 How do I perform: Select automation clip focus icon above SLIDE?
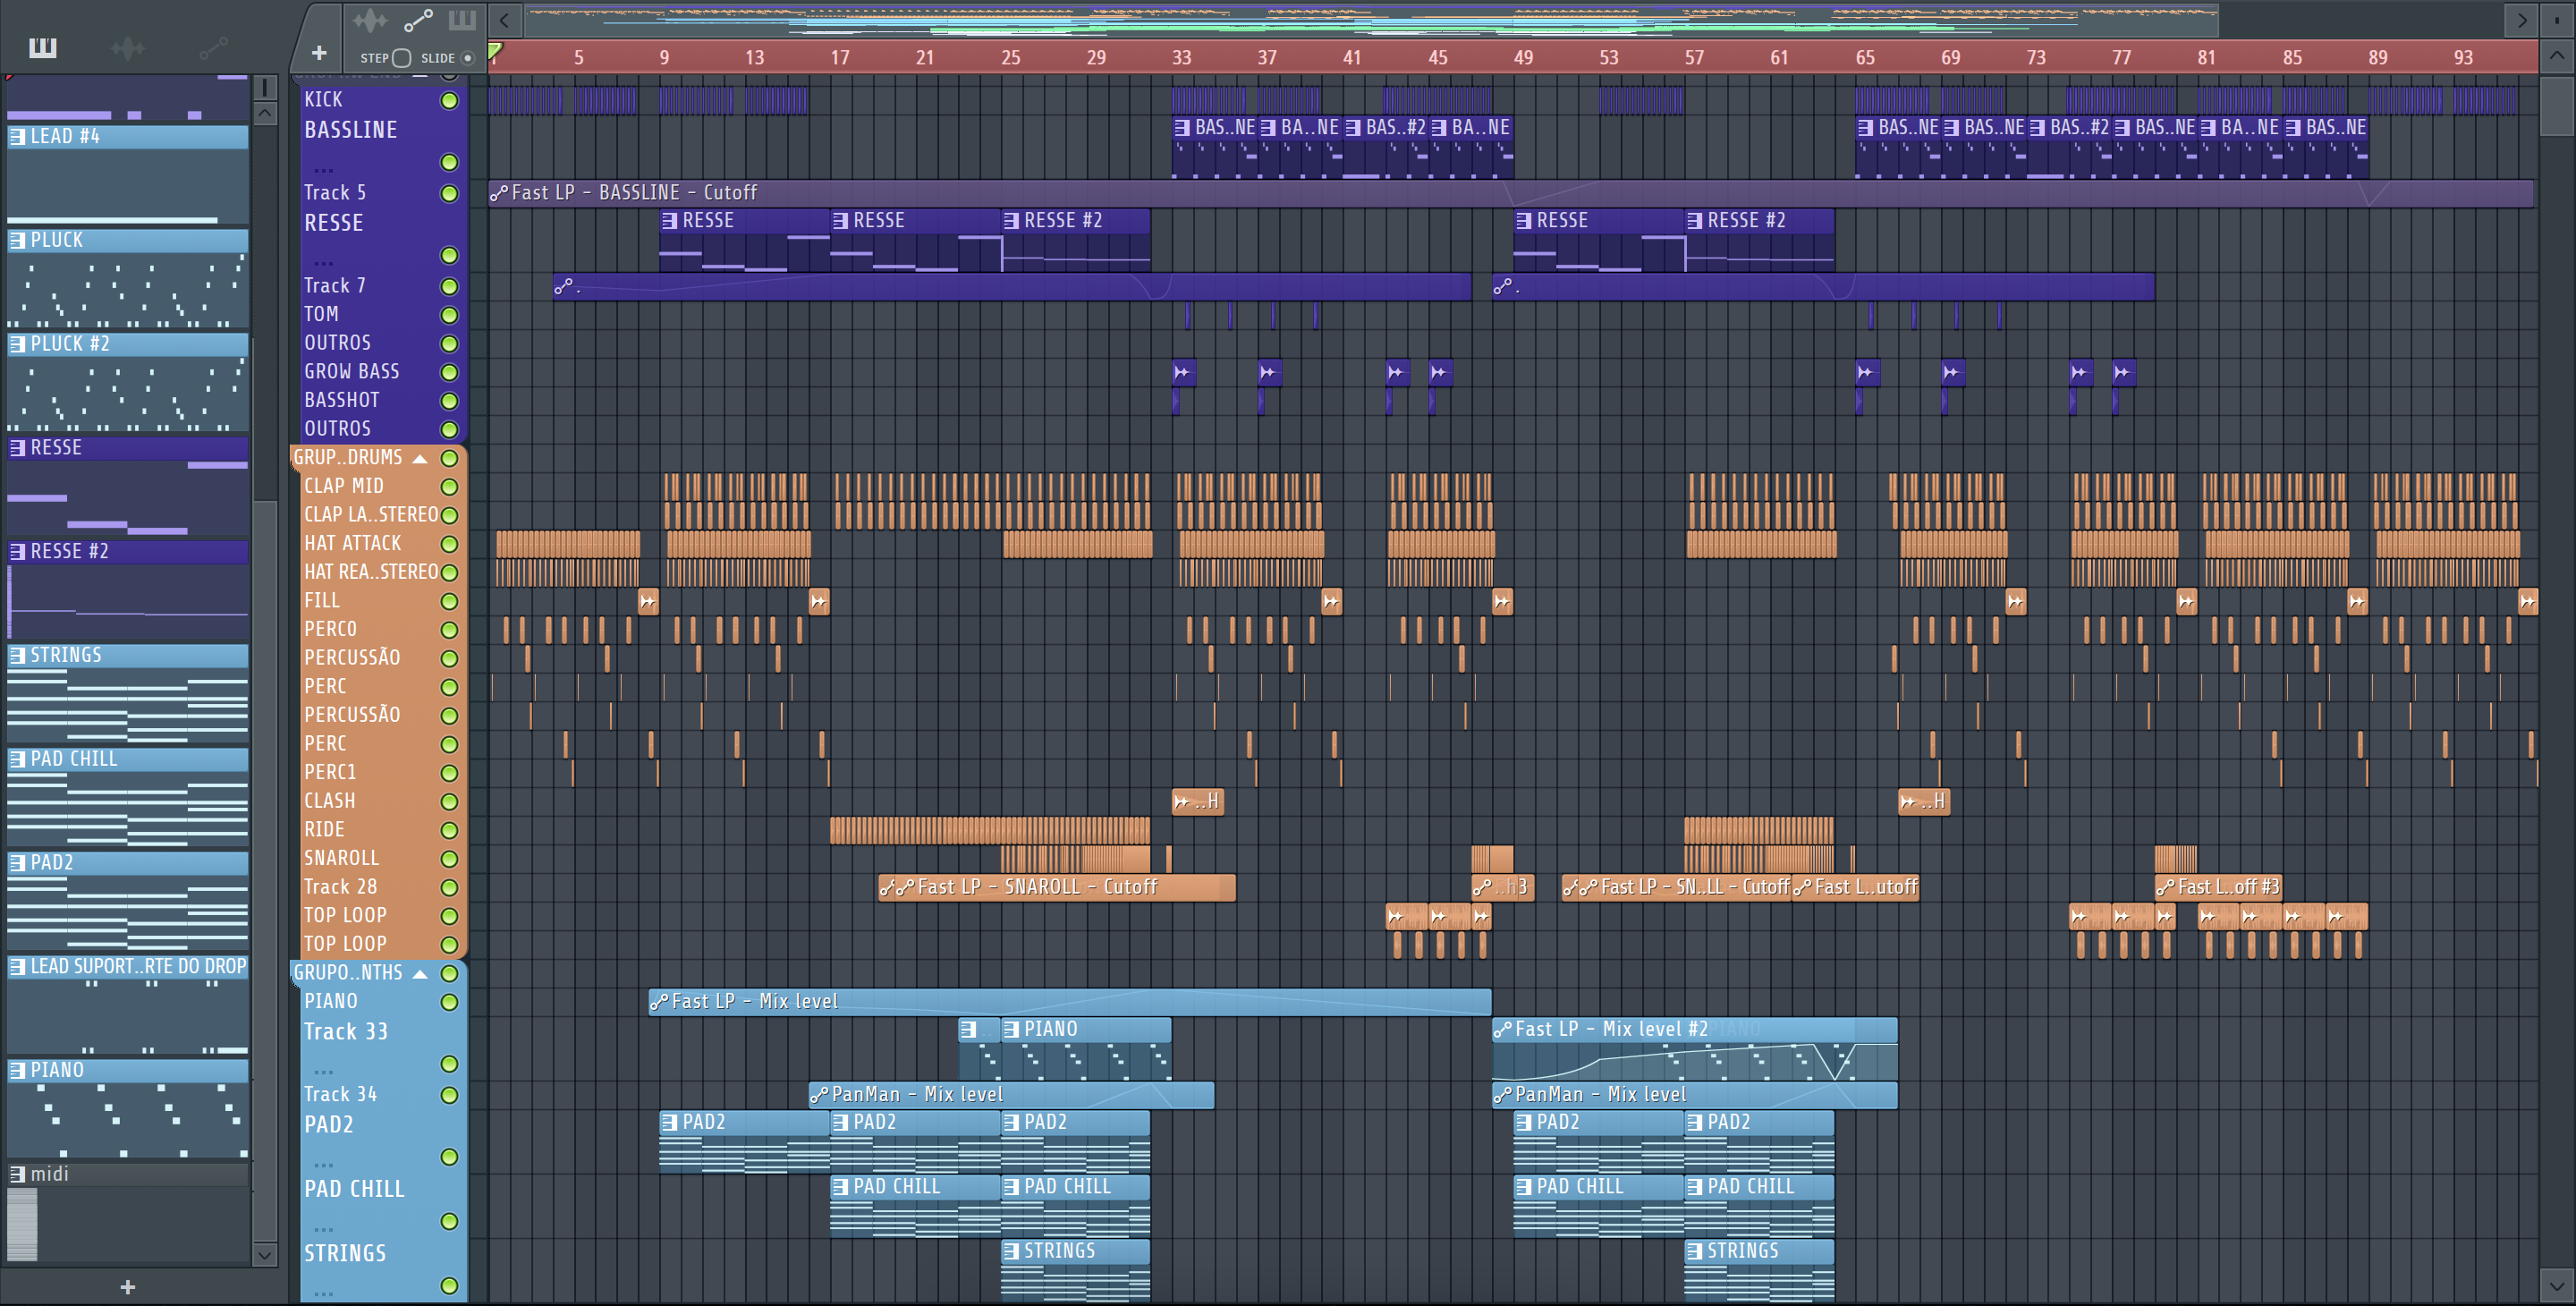pyautogui.click(x=418, y=19)
